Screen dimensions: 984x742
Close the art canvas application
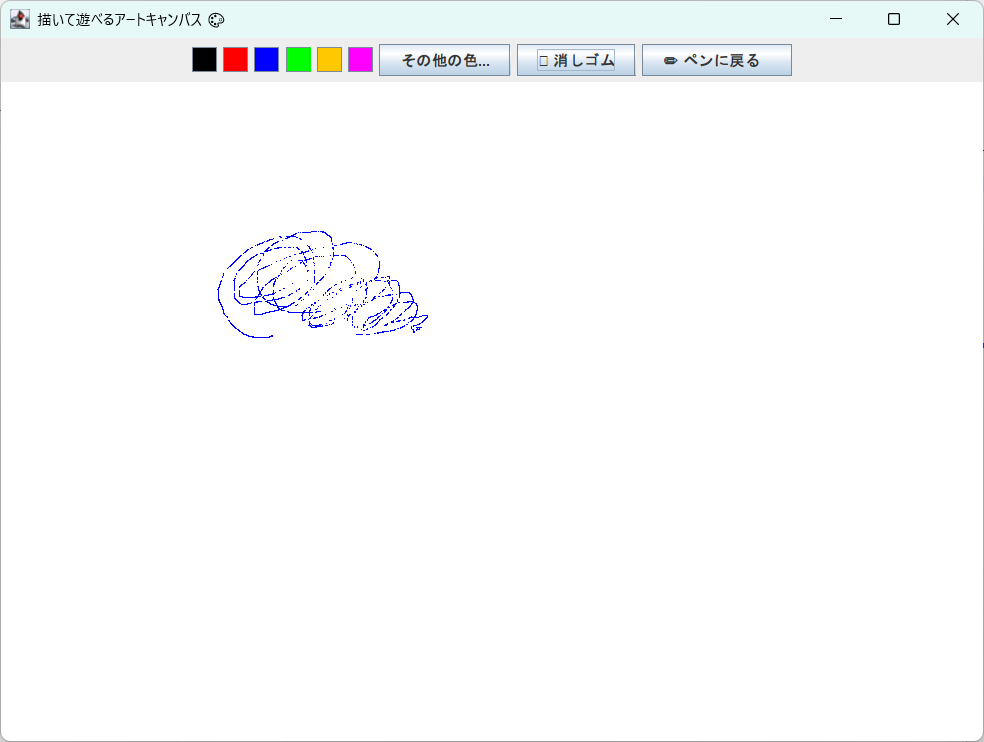[x=952, y=18]
